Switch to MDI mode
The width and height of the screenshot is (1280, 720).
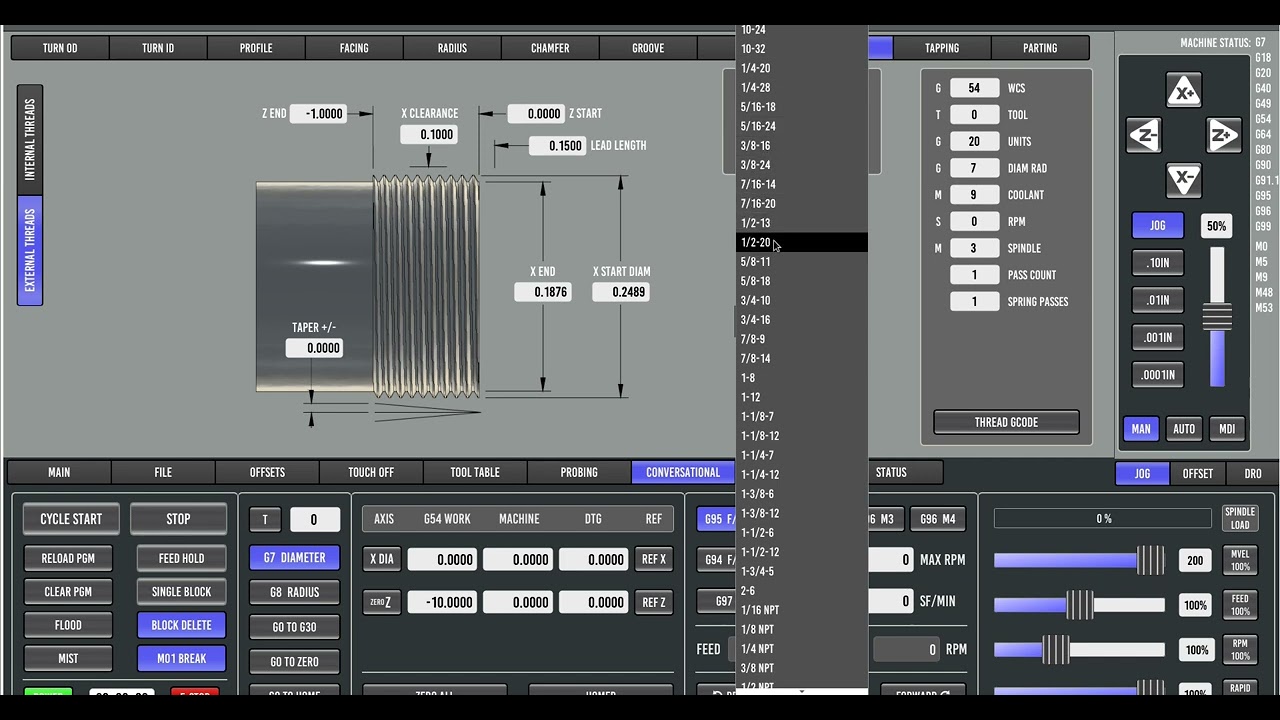tap(1227, 429)
